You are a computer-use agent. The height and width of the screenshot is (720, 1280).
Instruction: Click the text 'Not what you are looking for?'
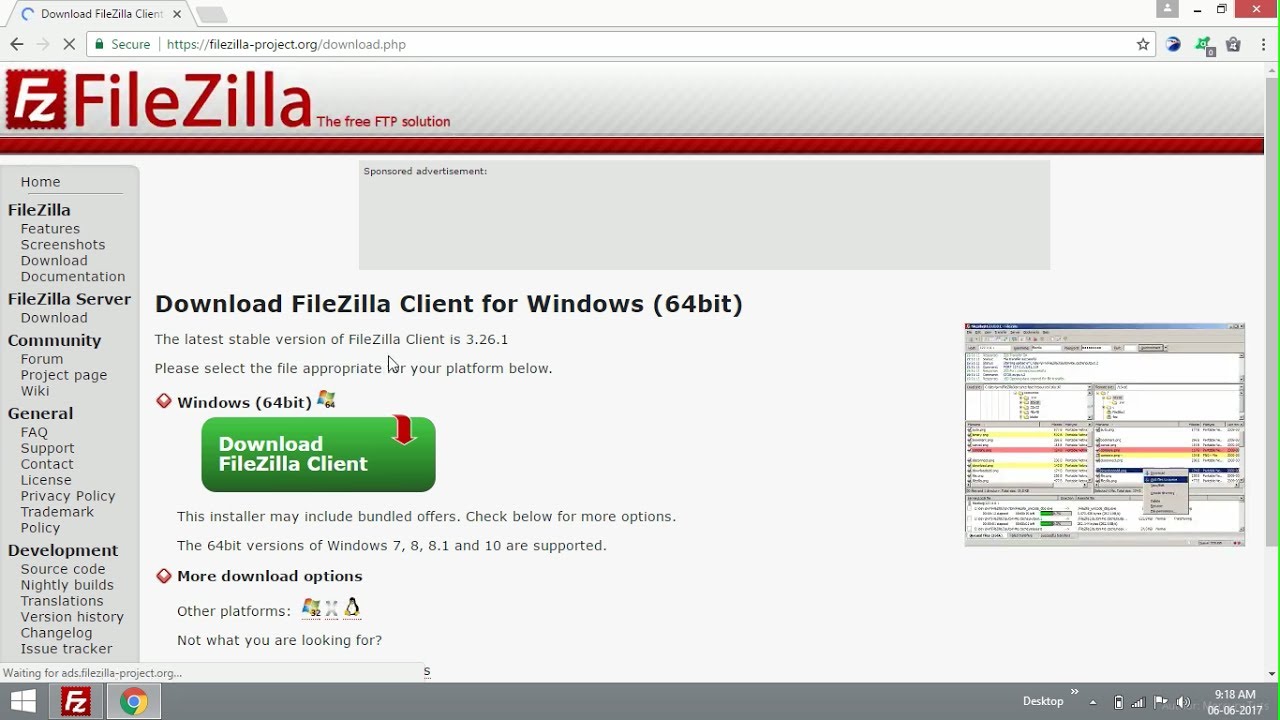tap(279, 640)
